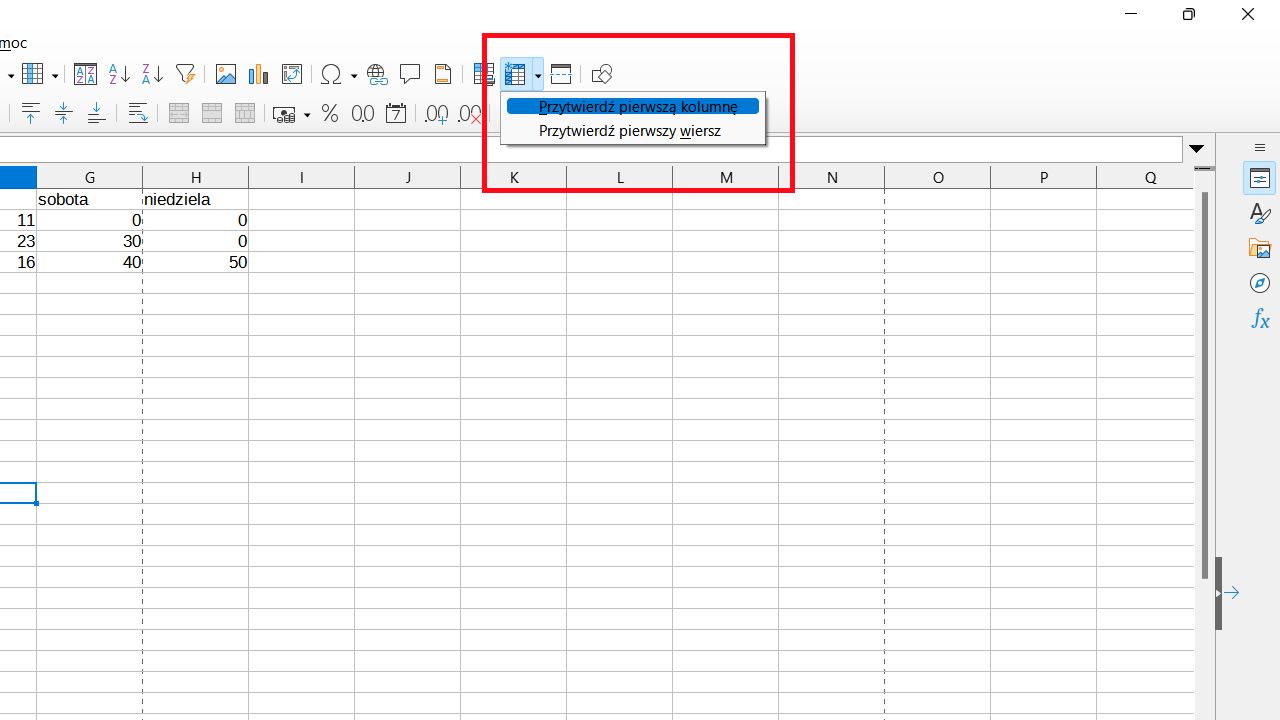Screen dimensions: 1280x720
Task: Click the formula input line
Action: pyautogui.click(x=590, y=150)
